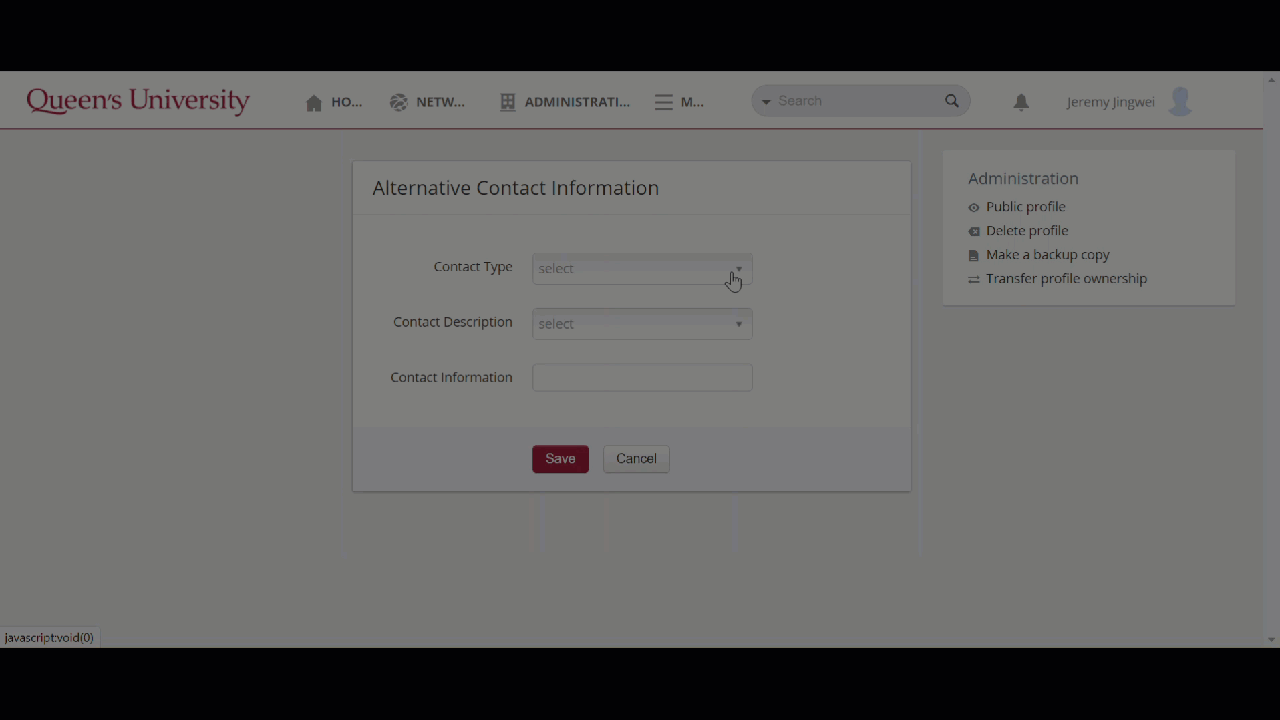Expand the search filter caret
Viewport: 1280px width, 720px height.
tap(766, 102)
